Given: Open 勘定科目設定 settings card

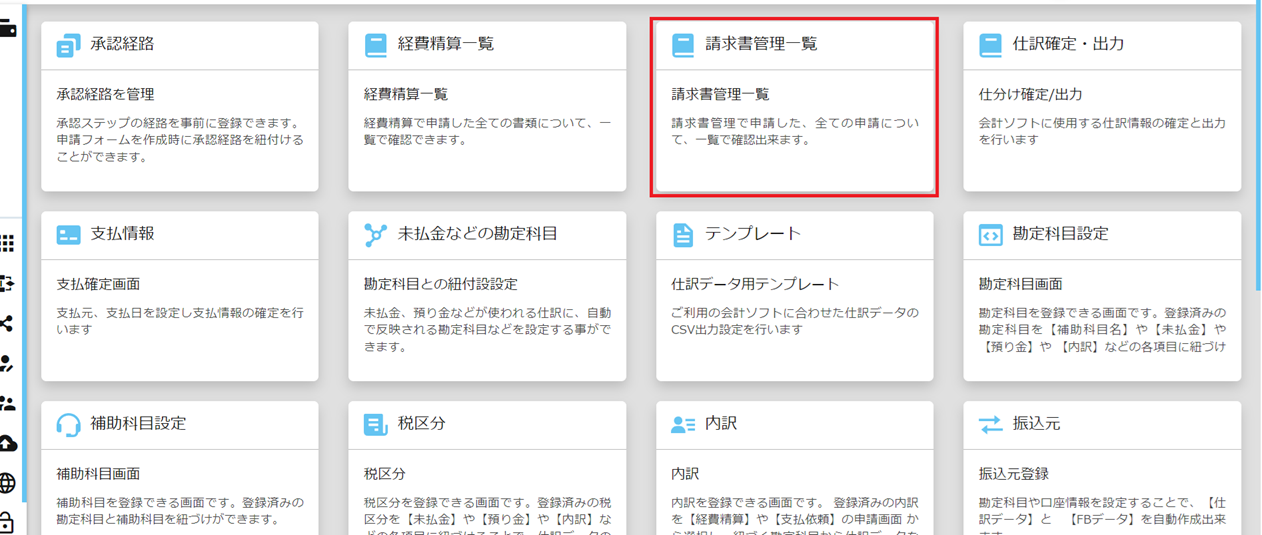Looking at the screenshot, I should [1101, 296].
